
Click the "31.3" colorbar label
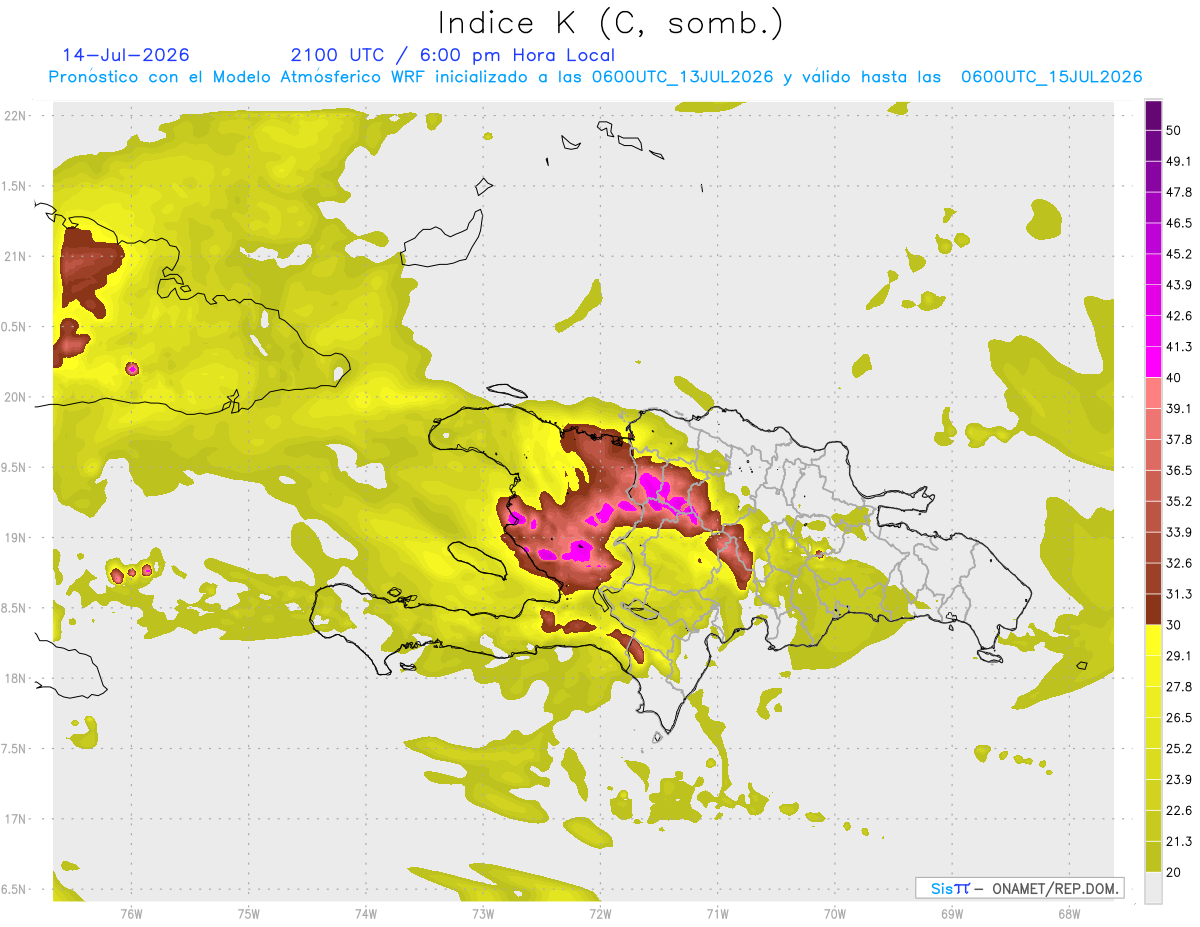1179,594
